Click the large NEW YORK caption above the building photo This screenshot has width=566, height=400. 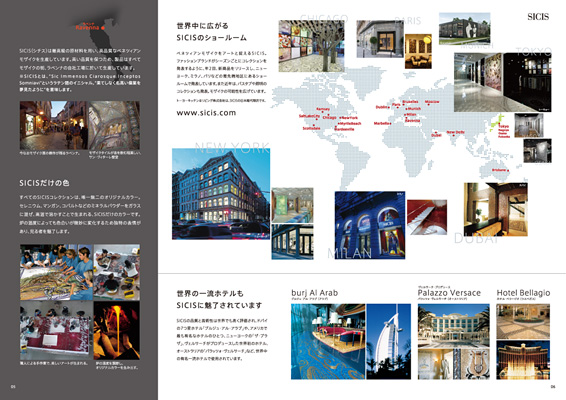(x=232, y=147)
